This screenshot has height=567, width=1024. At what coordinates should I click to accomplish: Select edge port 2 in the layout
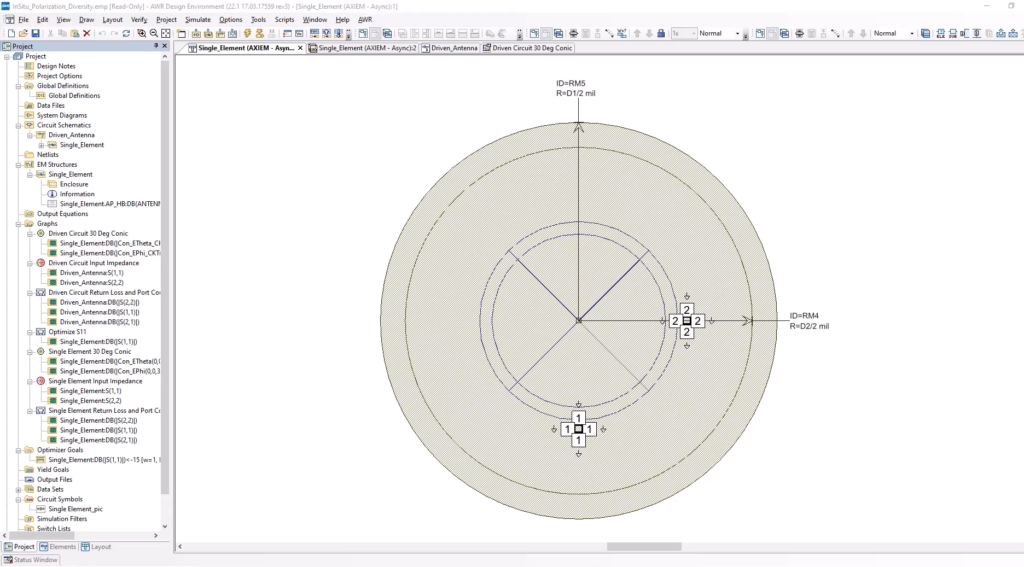(686, 321)
